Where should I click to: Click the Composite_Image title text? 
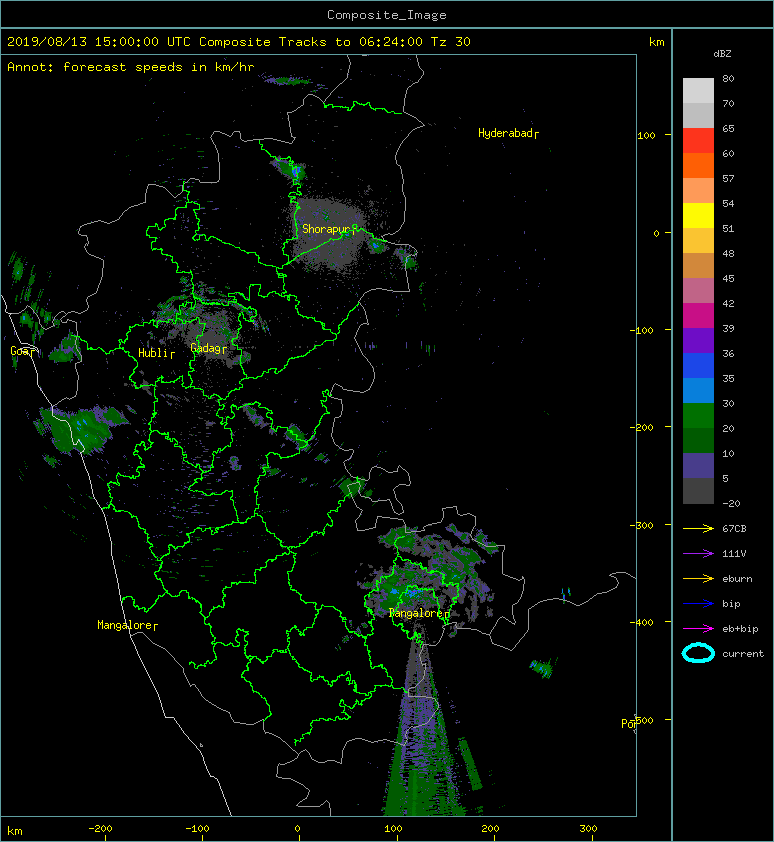click(x=387, y=15)
